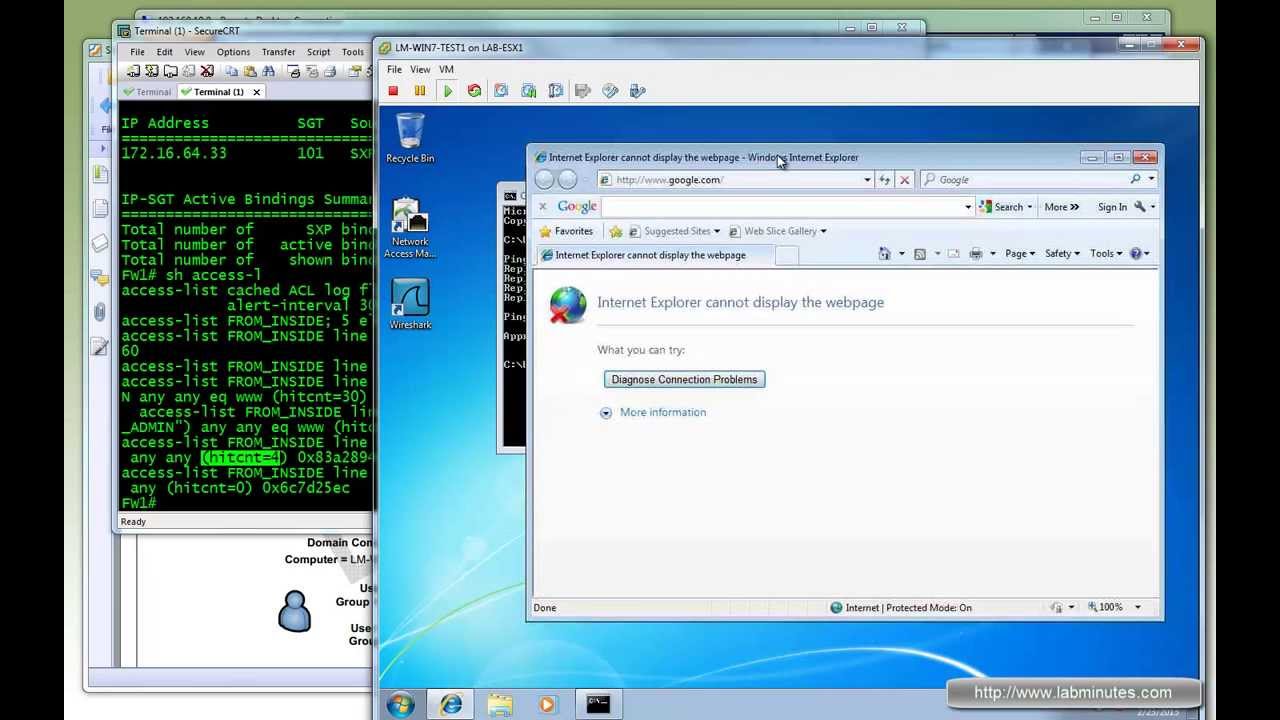Click Sign In on the Google toolbar
1280x720 pixels.
click(x=1112, y=207)
